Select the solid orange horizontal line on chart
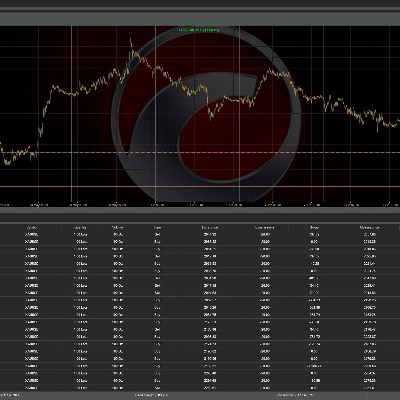 click(200, 186)
